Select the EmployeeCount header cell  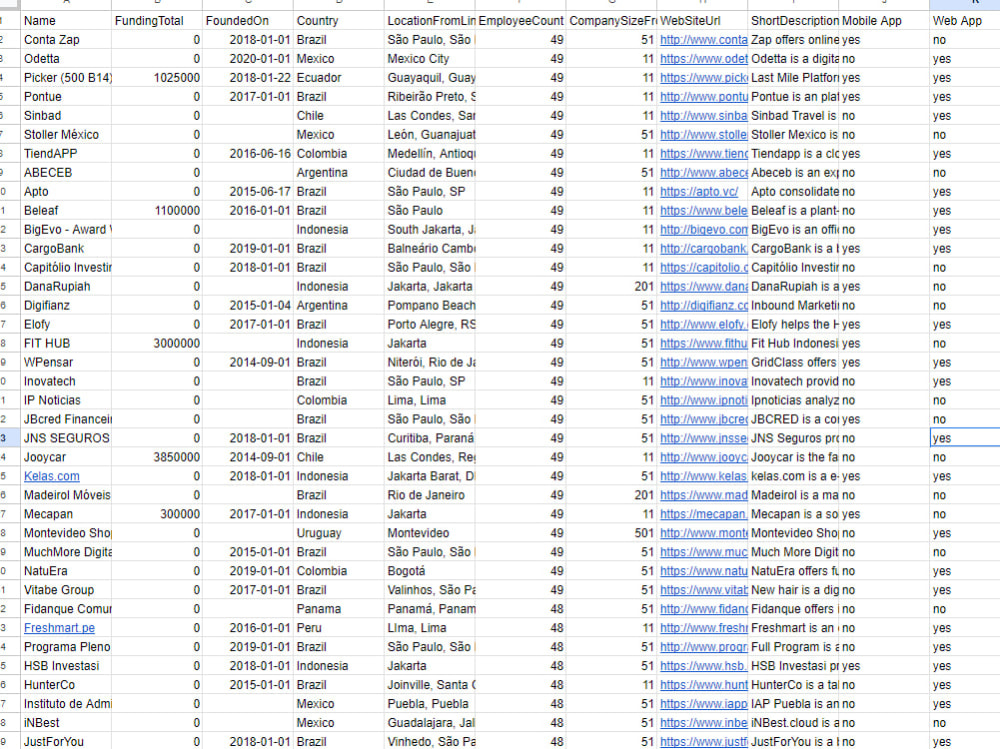point(520,20)
